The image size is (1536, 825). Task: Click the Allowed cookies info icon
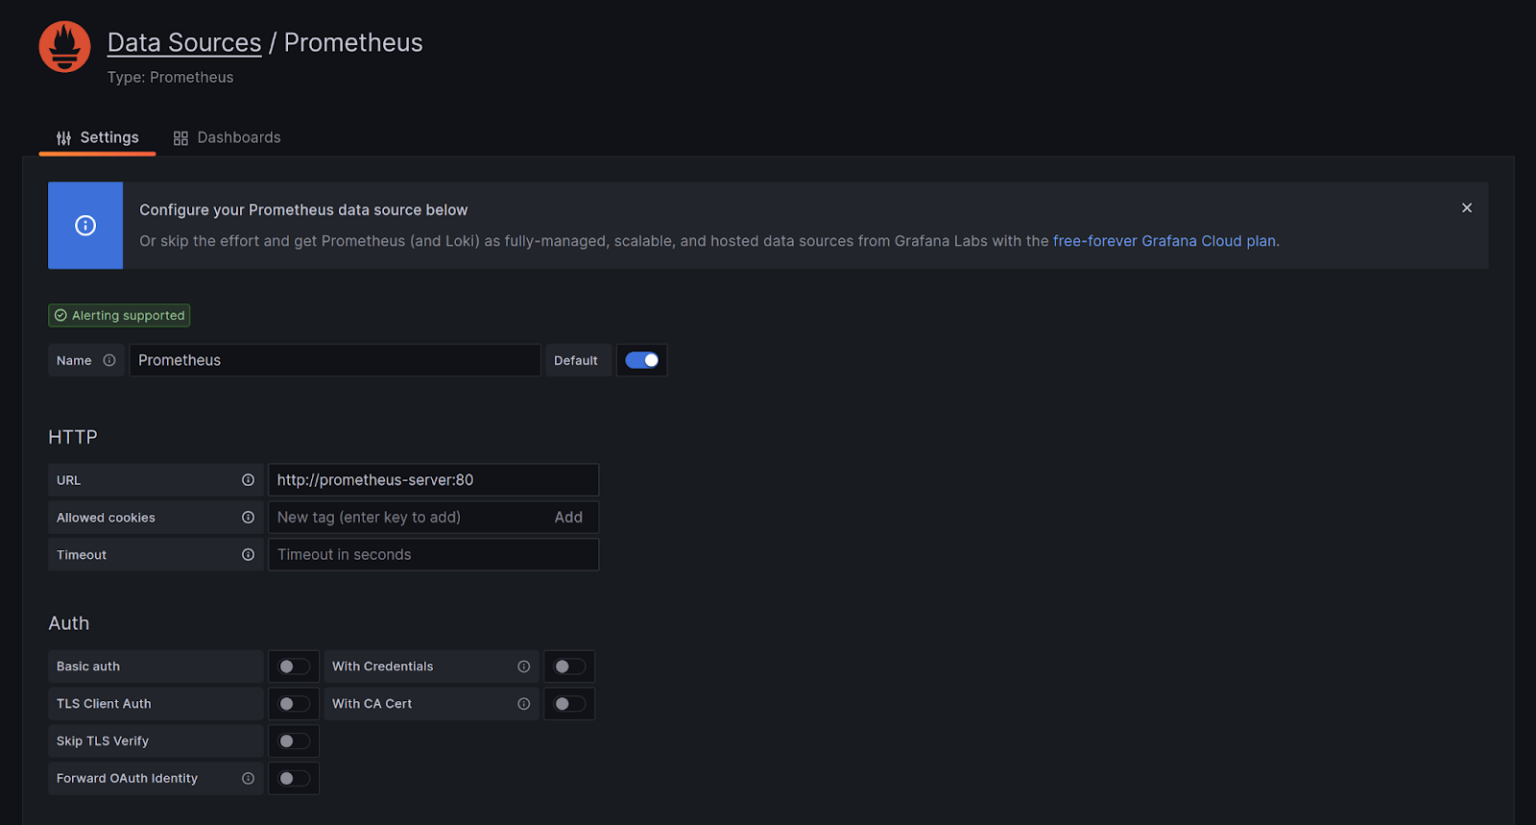247,517
